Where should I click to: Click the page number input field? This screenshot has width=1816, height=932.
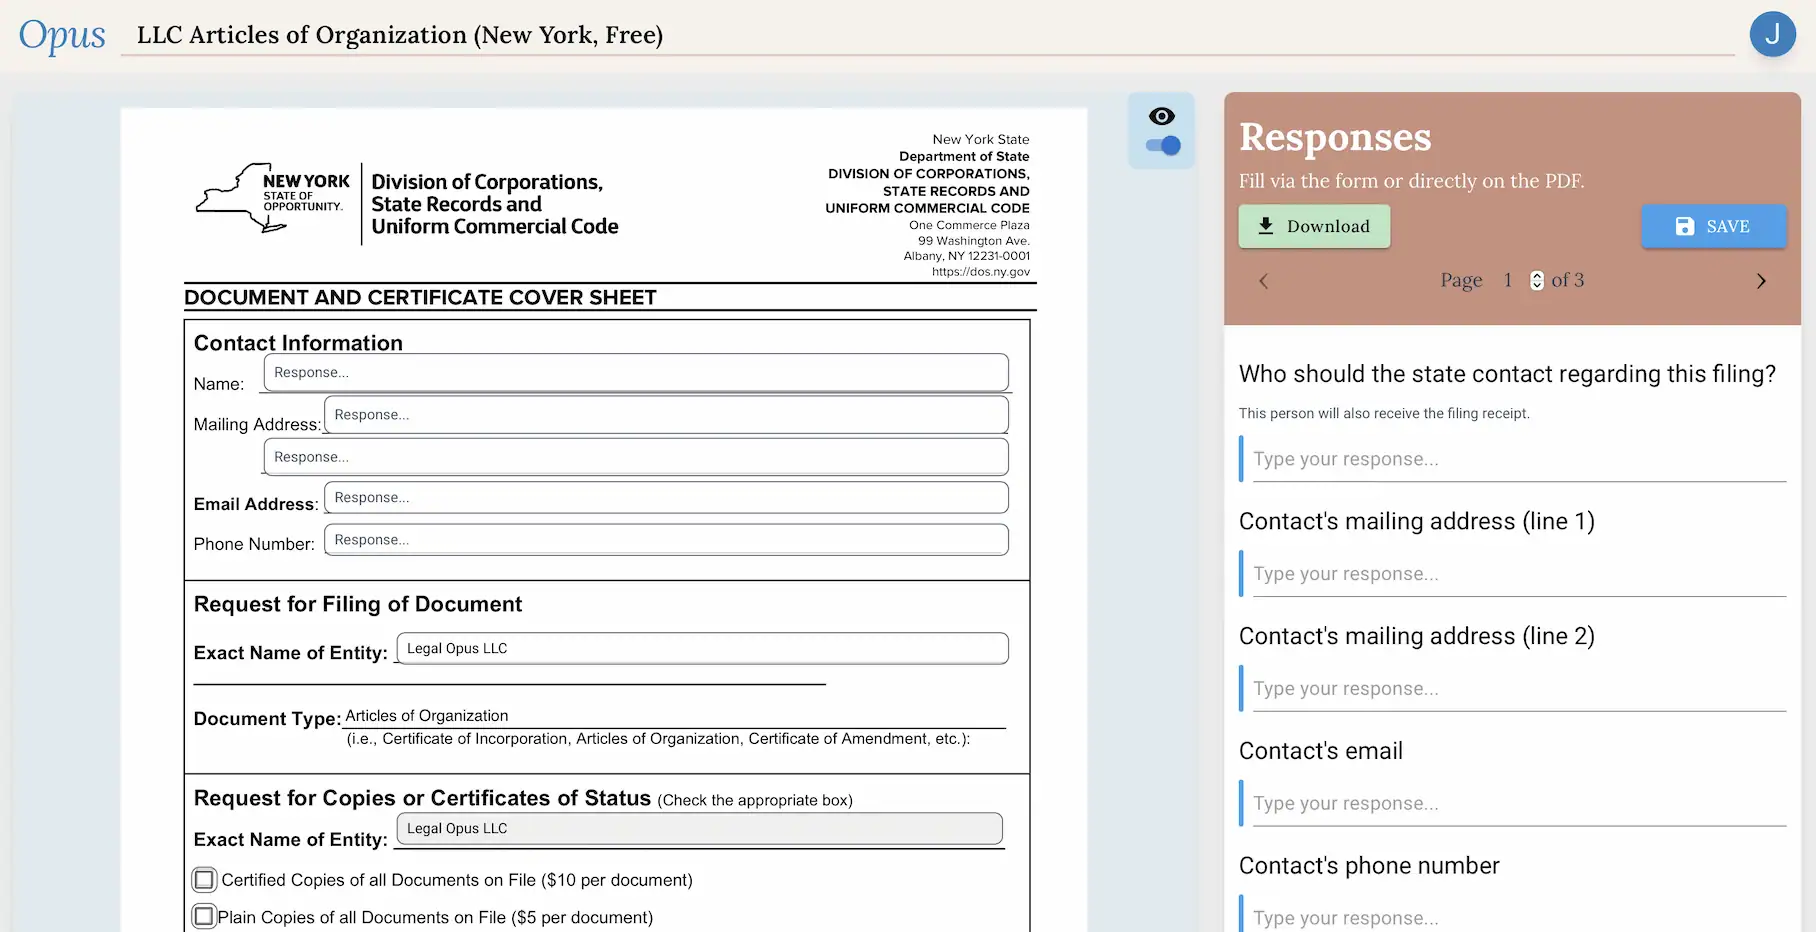coord(1507,280)
